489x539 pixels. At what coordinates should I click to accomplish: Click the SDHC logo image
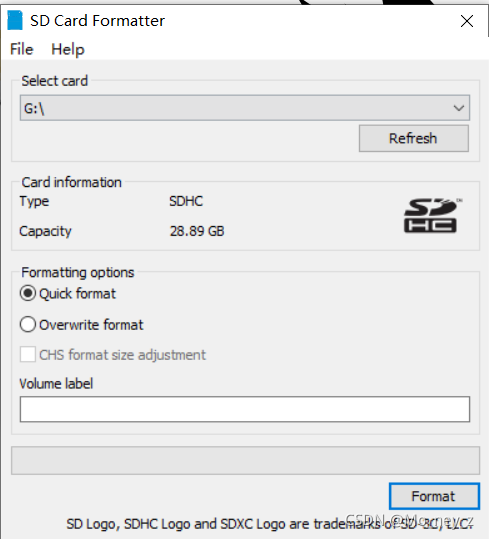432,216
